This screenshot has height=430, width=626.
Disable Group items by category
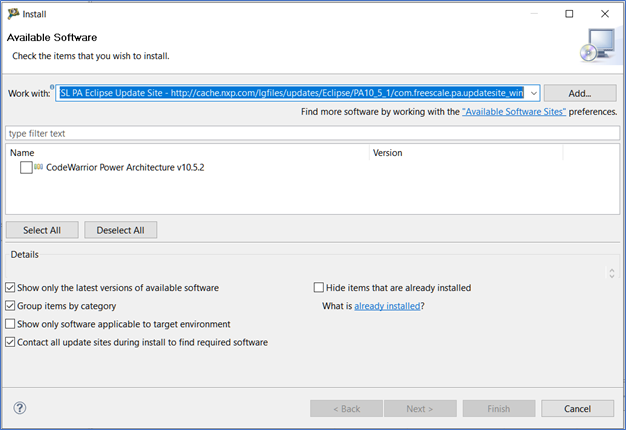[11, 306]
